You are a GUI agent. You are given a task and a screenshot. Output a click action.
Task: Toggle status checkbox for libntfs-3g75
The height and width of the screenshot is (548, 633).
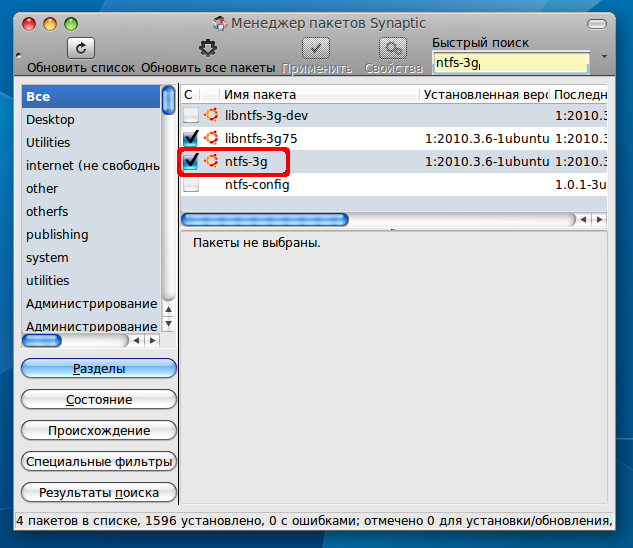click(191, 139)
